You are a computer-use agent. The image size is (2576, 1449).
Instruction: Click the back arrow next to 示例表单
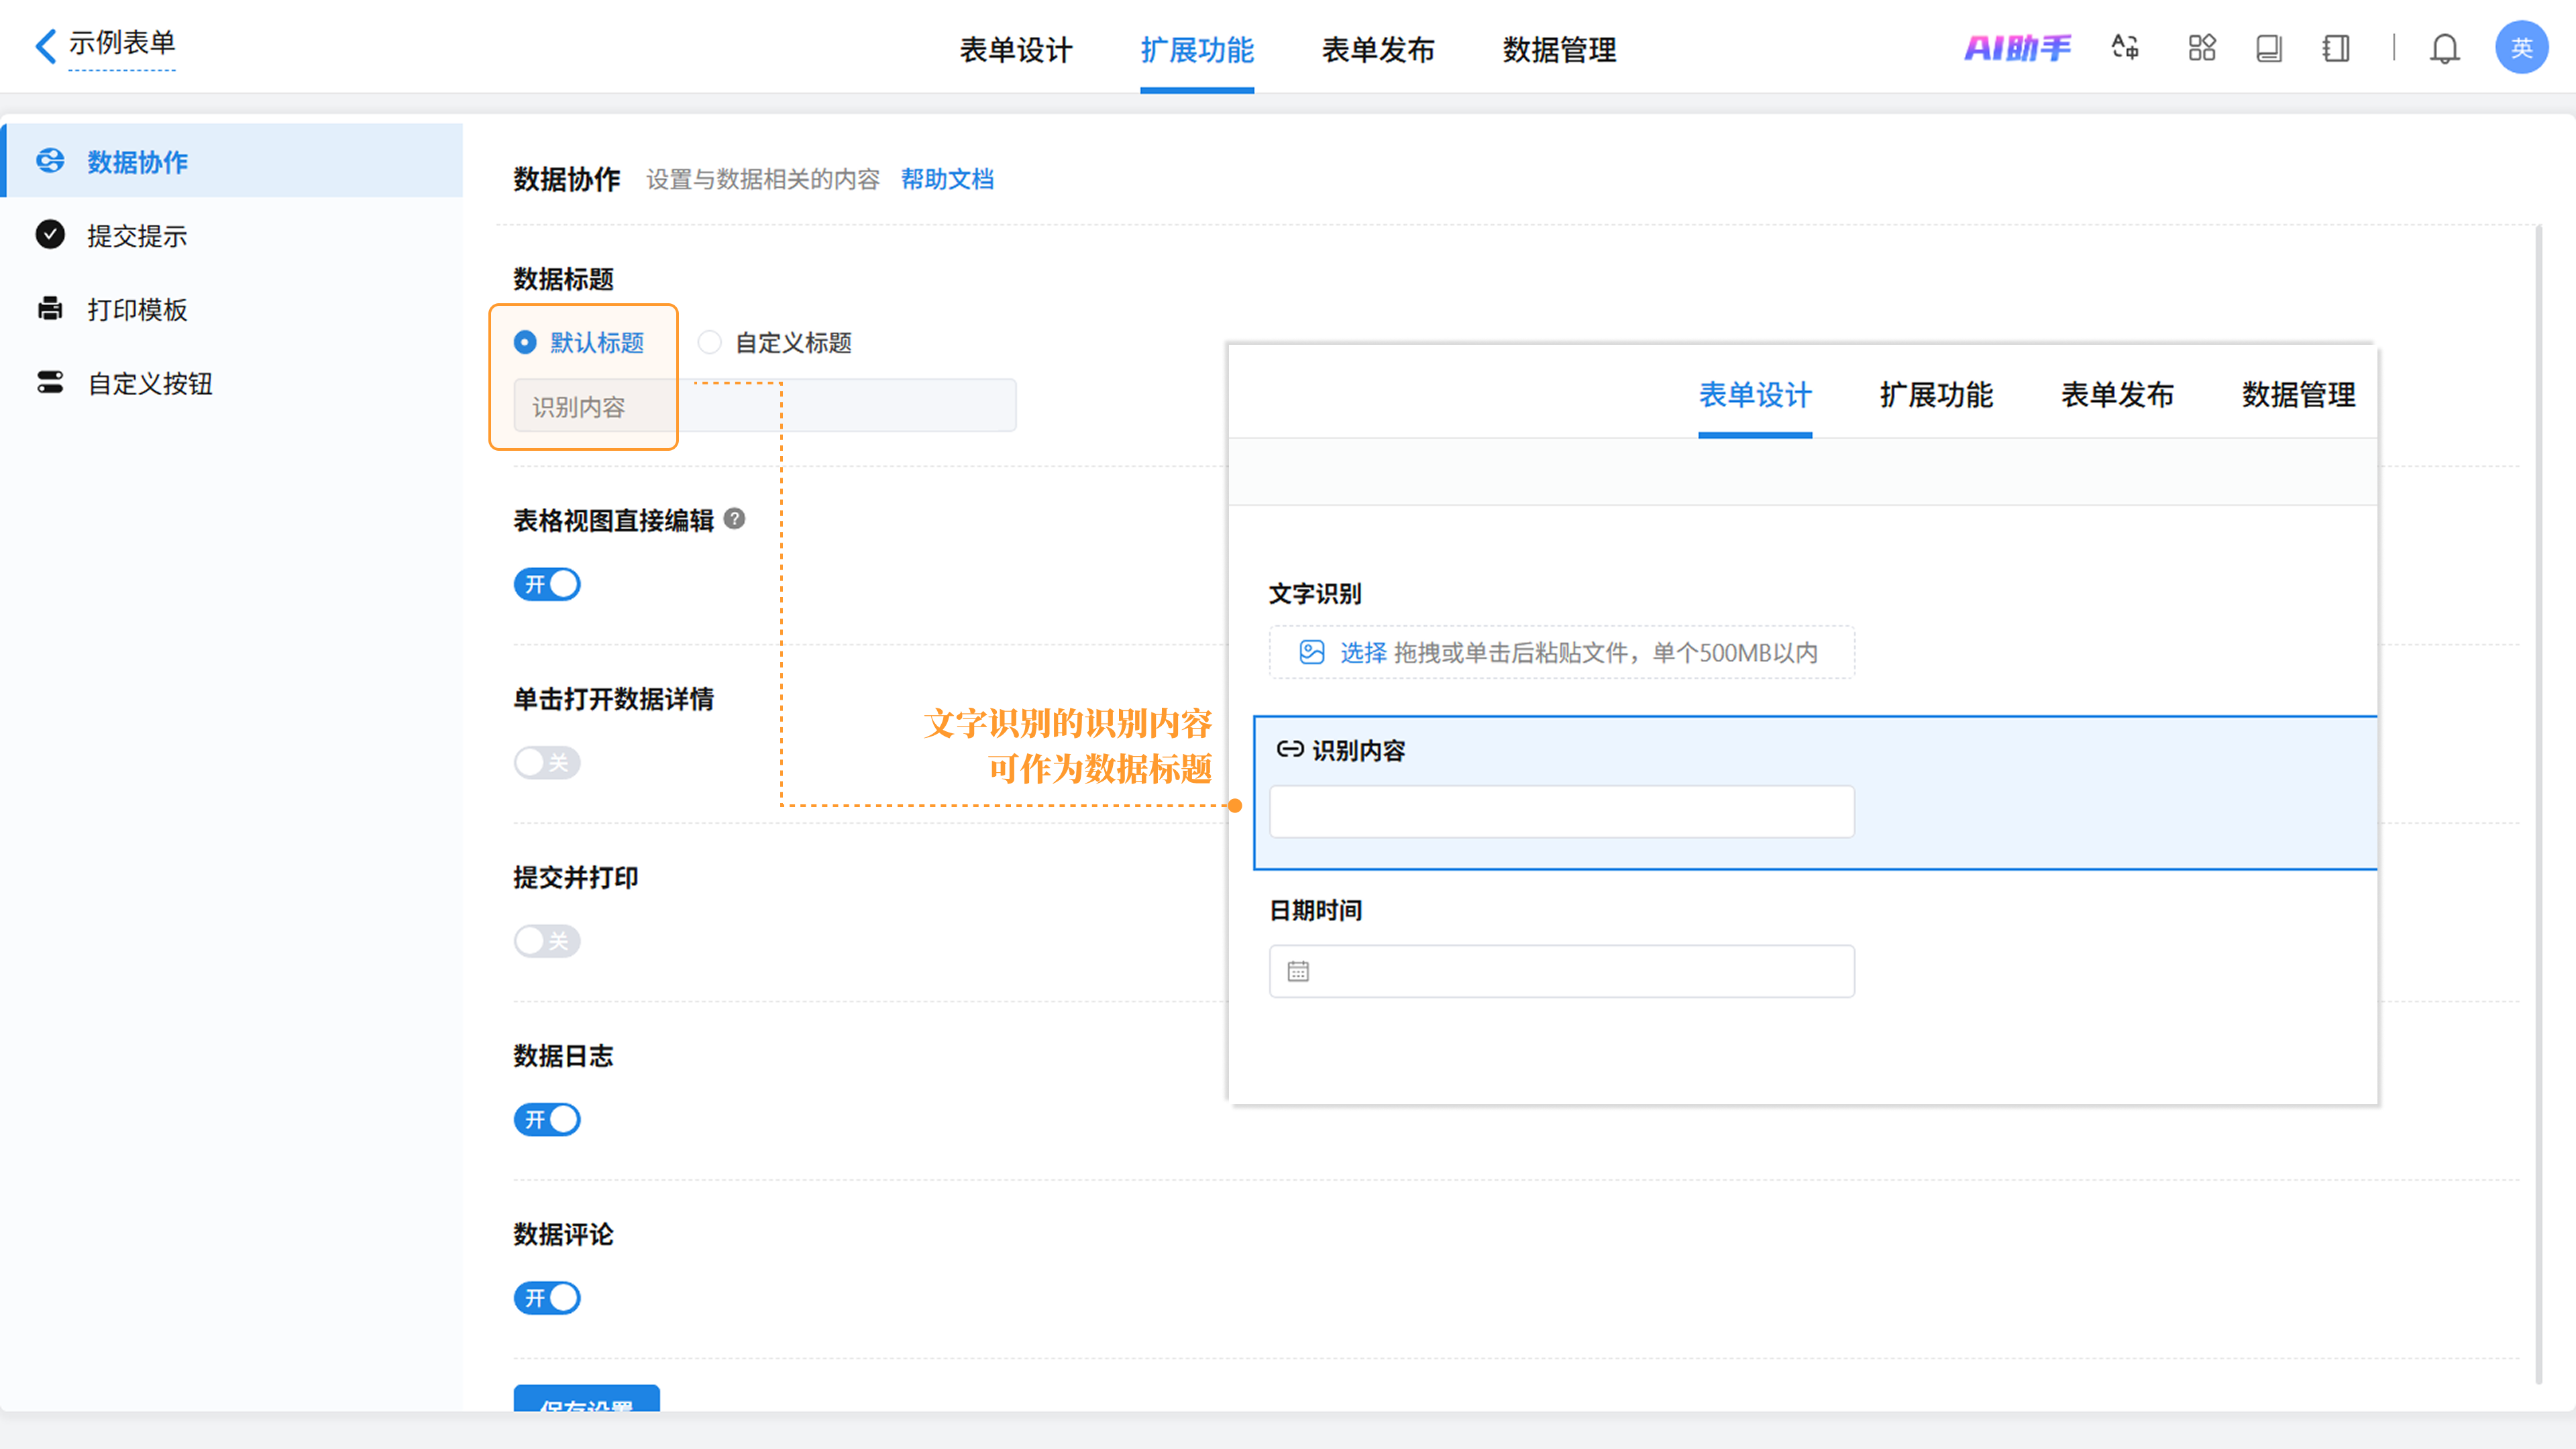pos(45,46)
